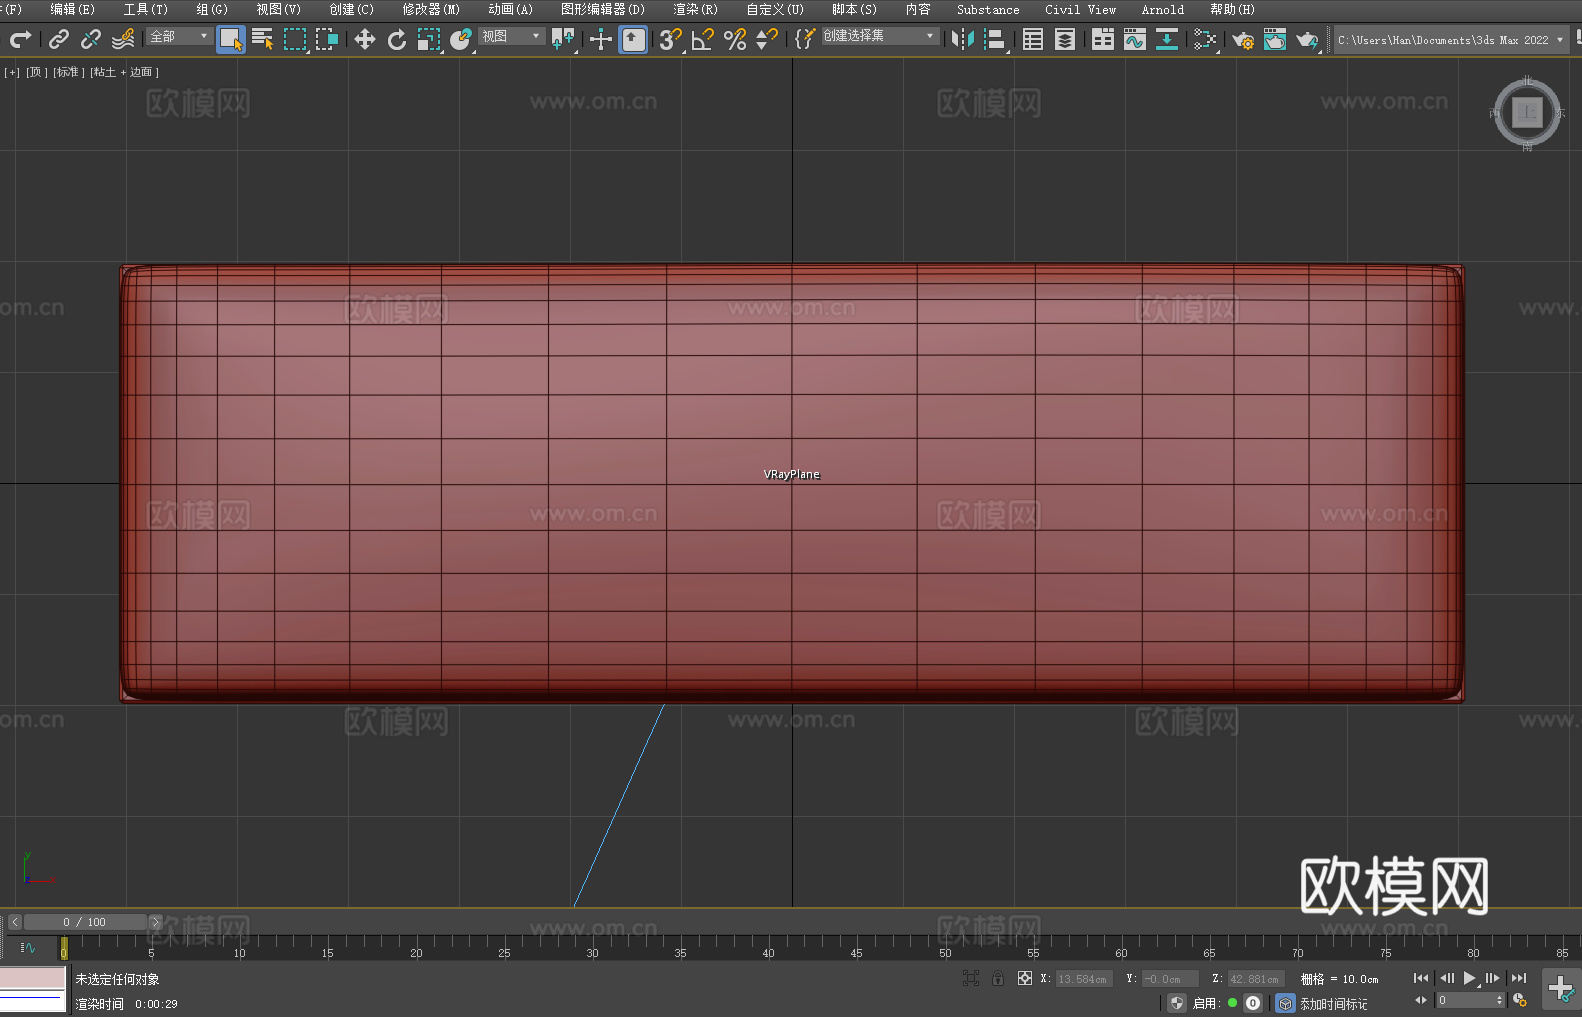Image resolution: width=1582 pixels, height=1017 pixels.
Task: Select the Unlink Selection tool
Action: point(91,39)
